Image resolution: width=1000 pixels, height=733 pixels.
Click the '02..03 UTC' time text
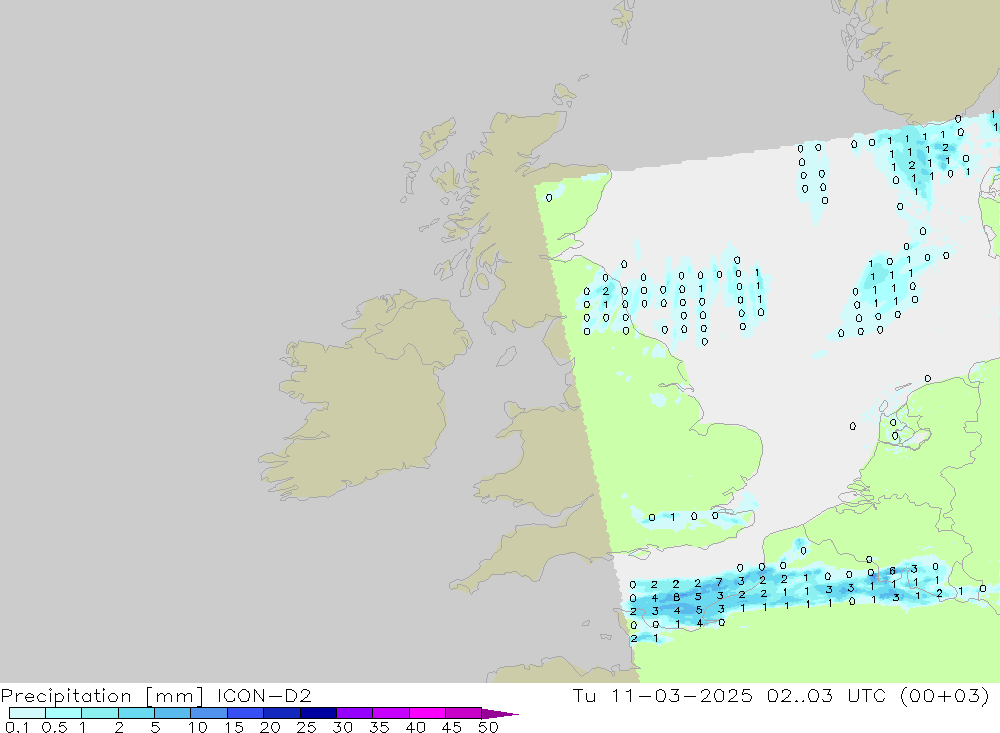click(x=827, y=695)
